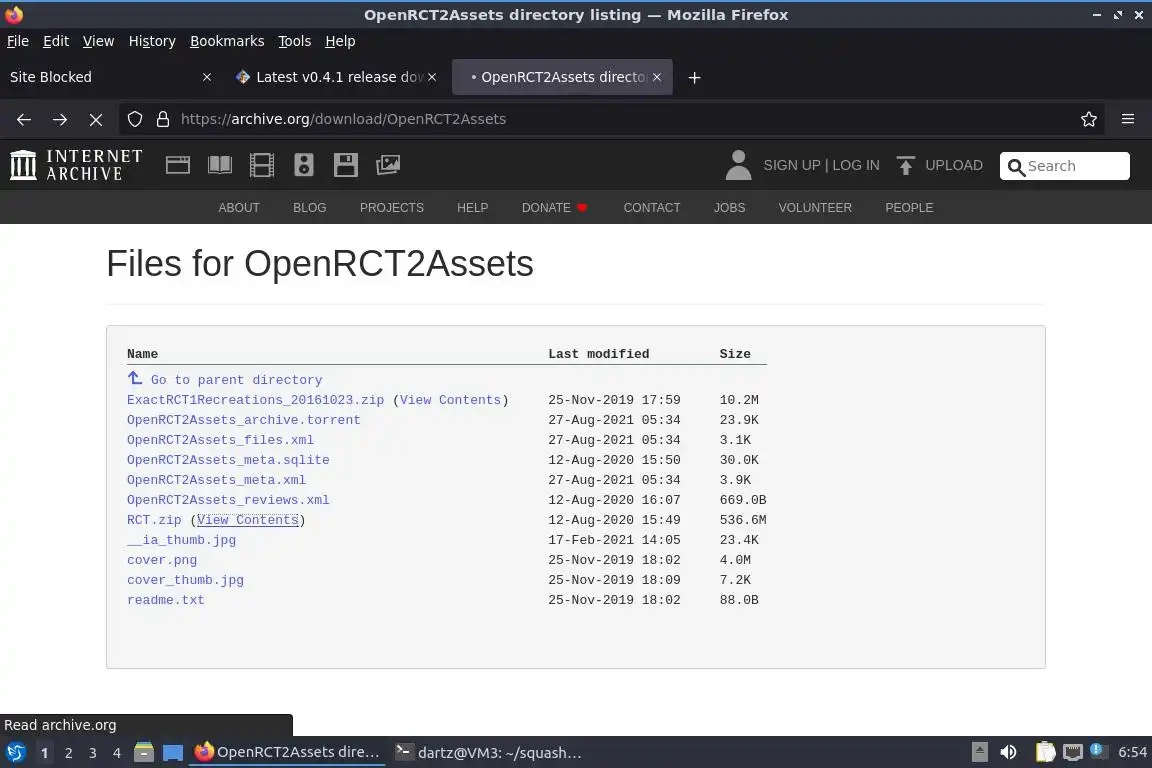Open the Edit menu
The image size is (1152, 768).
click(56, 41)
